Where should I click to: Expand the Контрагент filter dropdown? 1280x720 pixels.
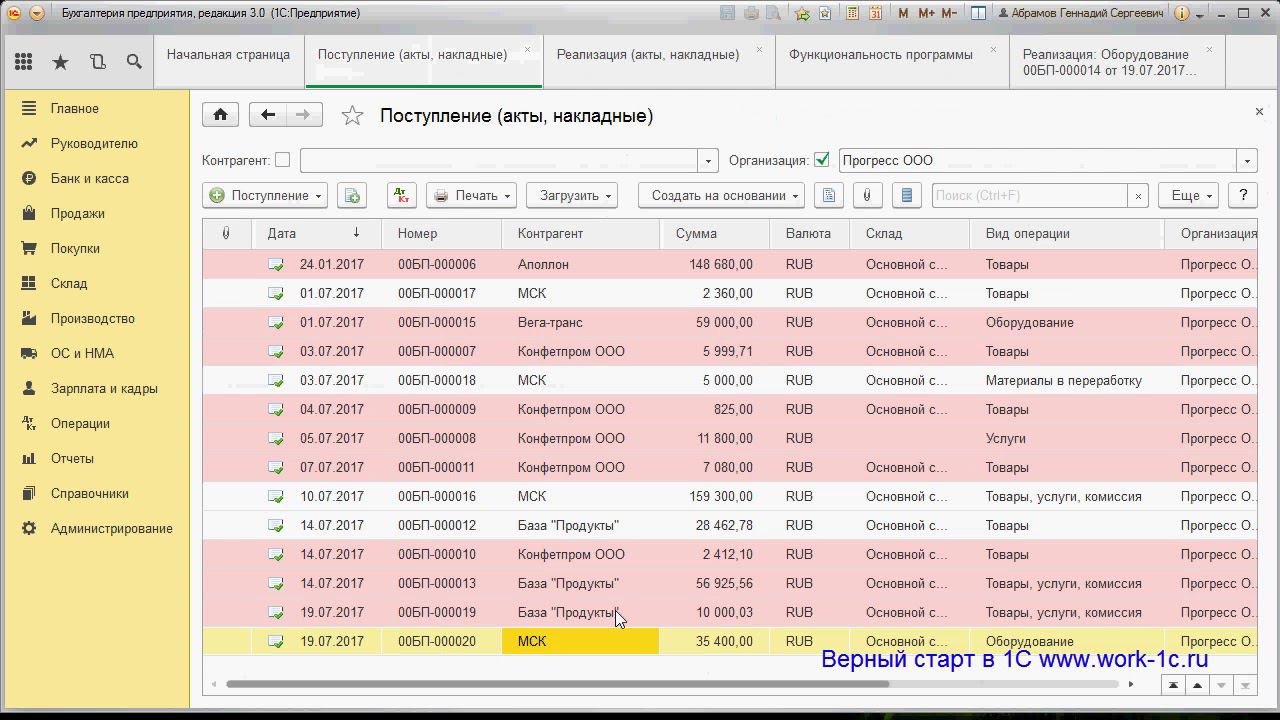(708, 160)
